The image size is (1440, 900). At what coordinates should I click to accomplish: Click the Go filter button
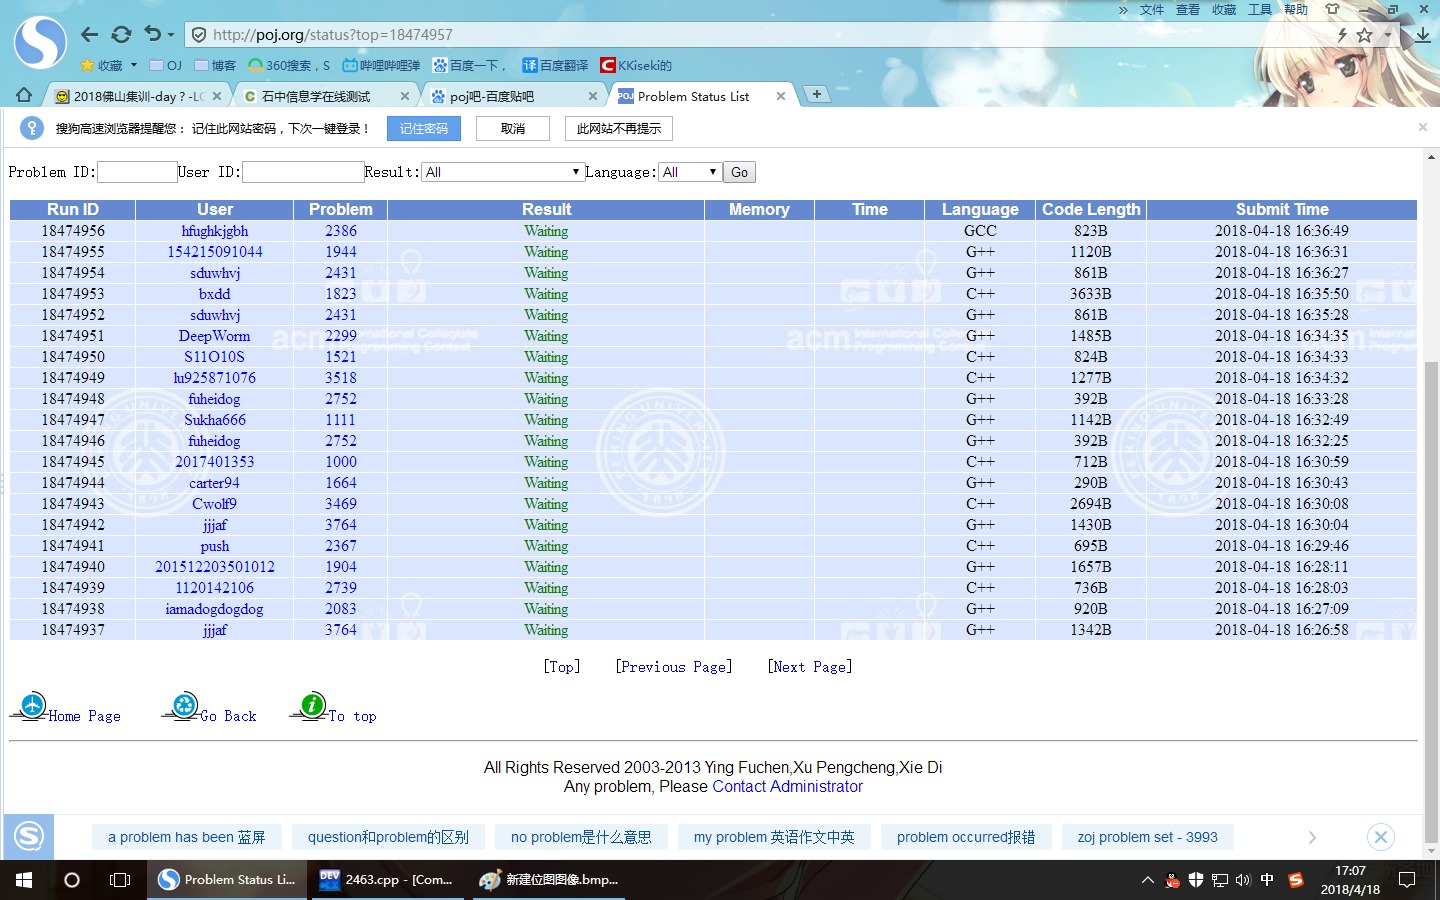739,172
